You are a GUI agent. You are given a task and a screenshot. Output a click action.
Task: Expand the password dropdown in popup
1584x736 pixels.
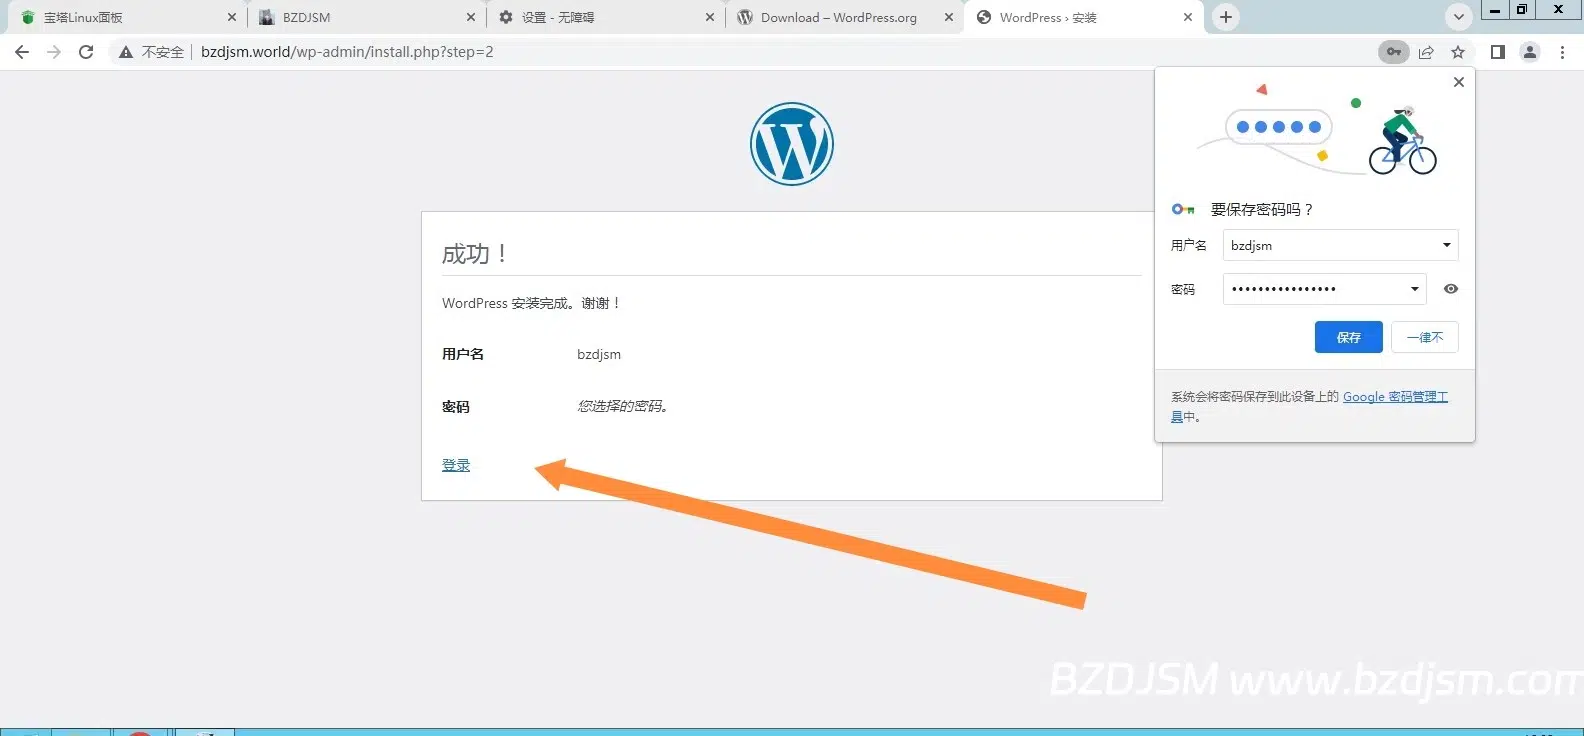point(1414,289)
